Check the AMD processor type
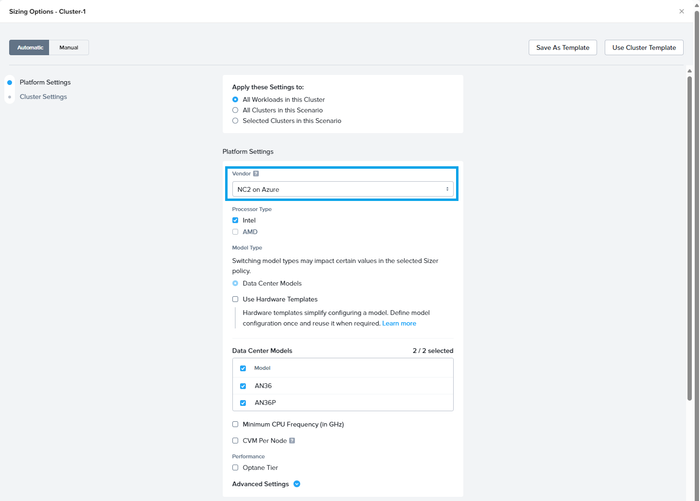The image size is (700, 501). (x=235, y=232)
